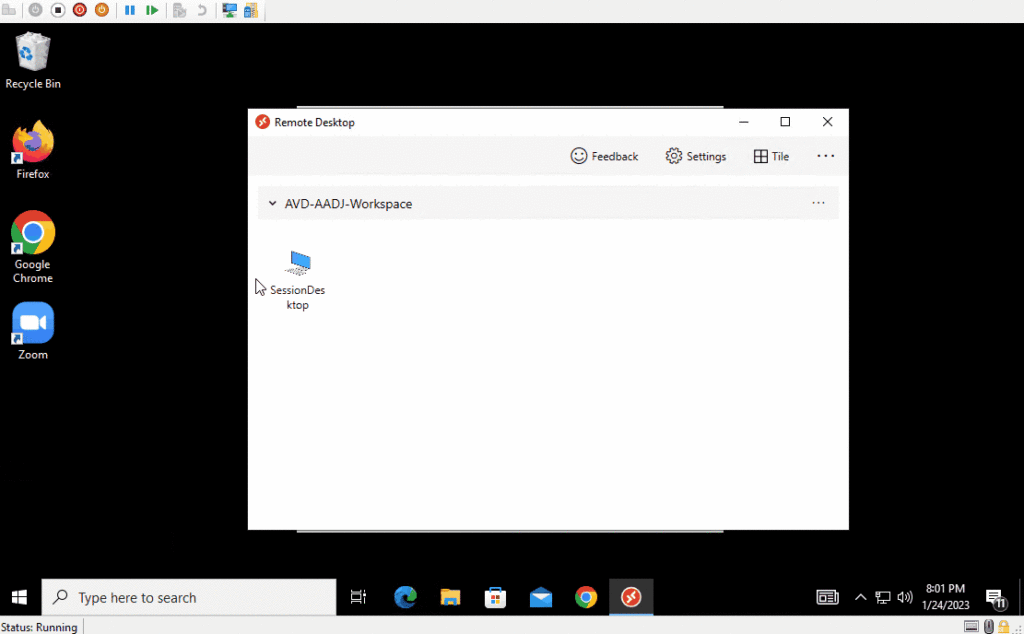Open notification center with 11 notifications
Image resolution: width=1024 pixels, height=634 pixels.
point(996,597)
